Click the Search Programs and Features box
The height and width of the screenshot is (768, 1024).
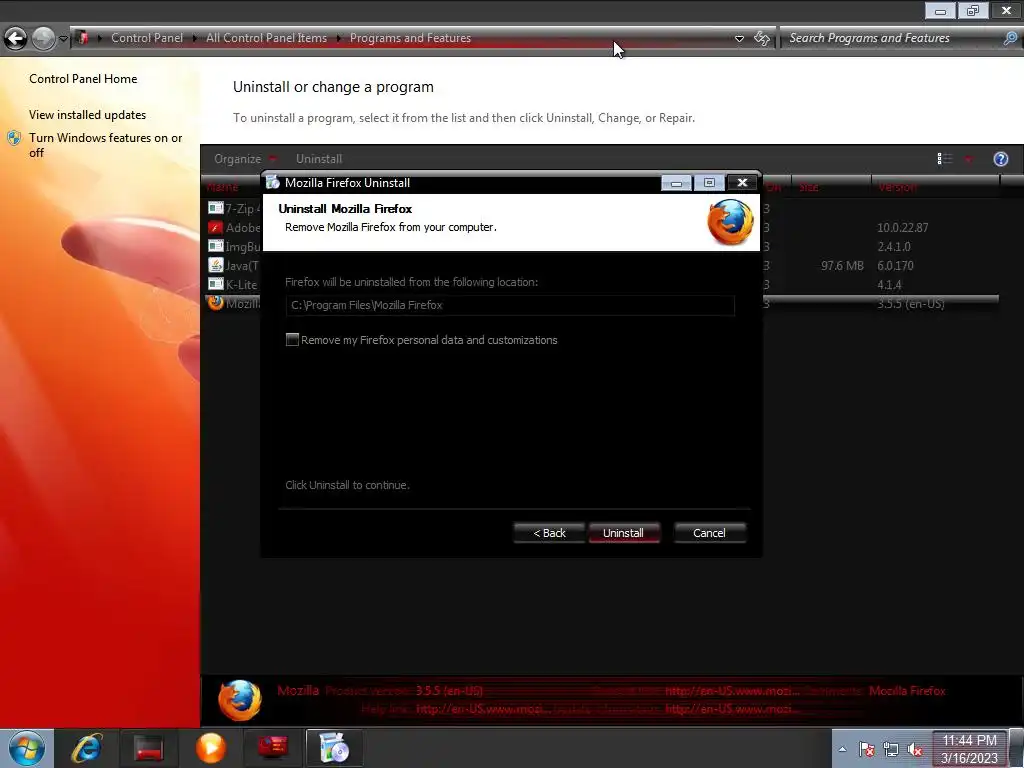[891, 38]
